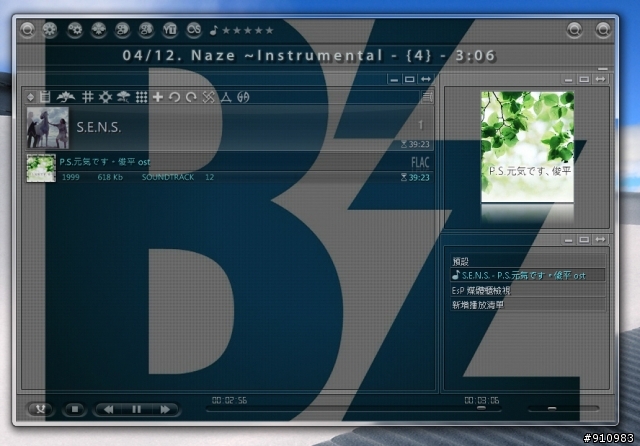Rate the track one star
The width and height of the screenshot is (640, 446).
(x=226, y=30)
